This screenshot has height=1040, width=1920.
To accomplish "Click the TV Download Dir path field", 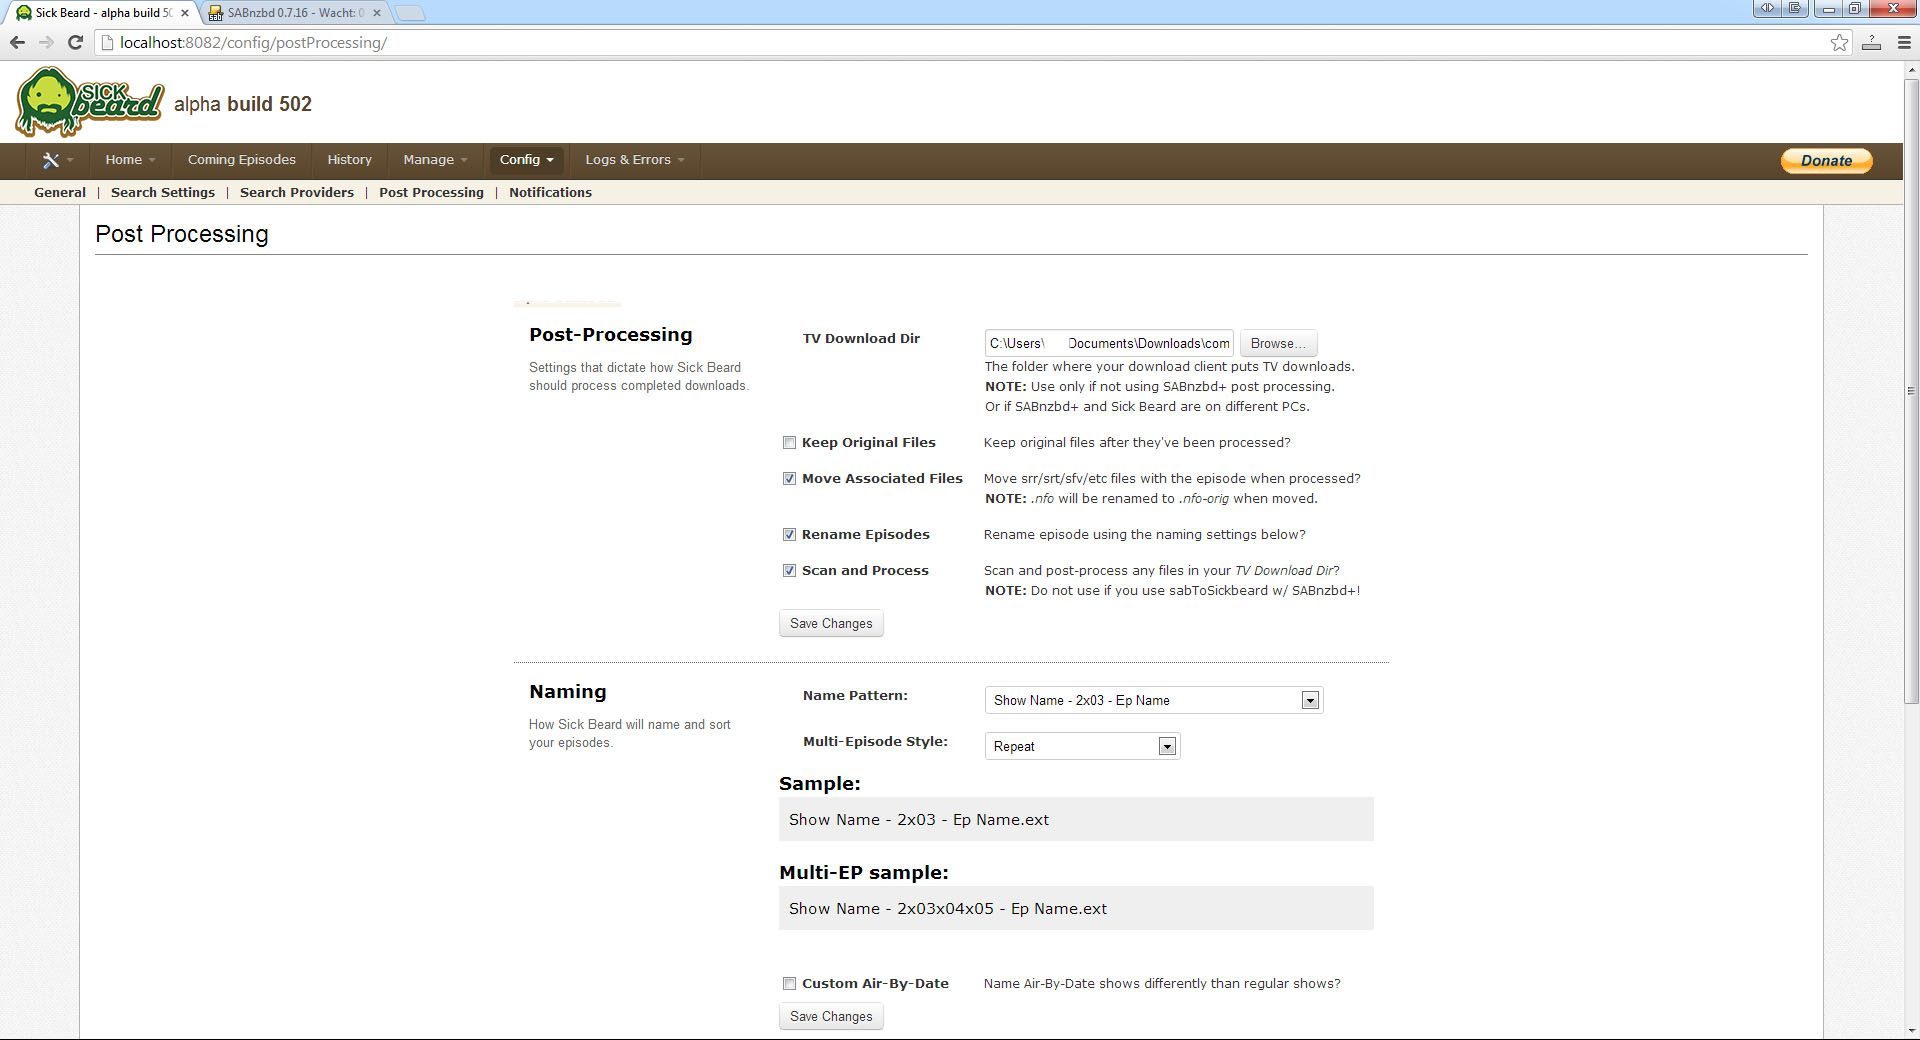I will [1109, 343].
